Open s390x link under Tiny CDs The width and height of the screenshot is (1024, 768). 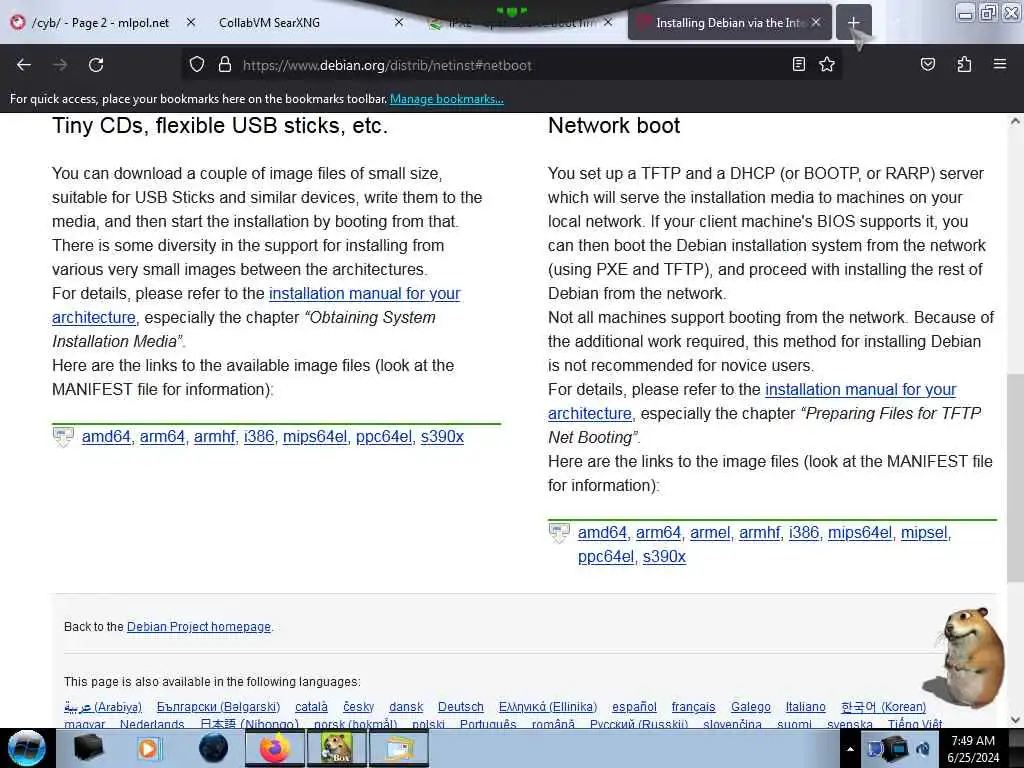coord(442,437)
